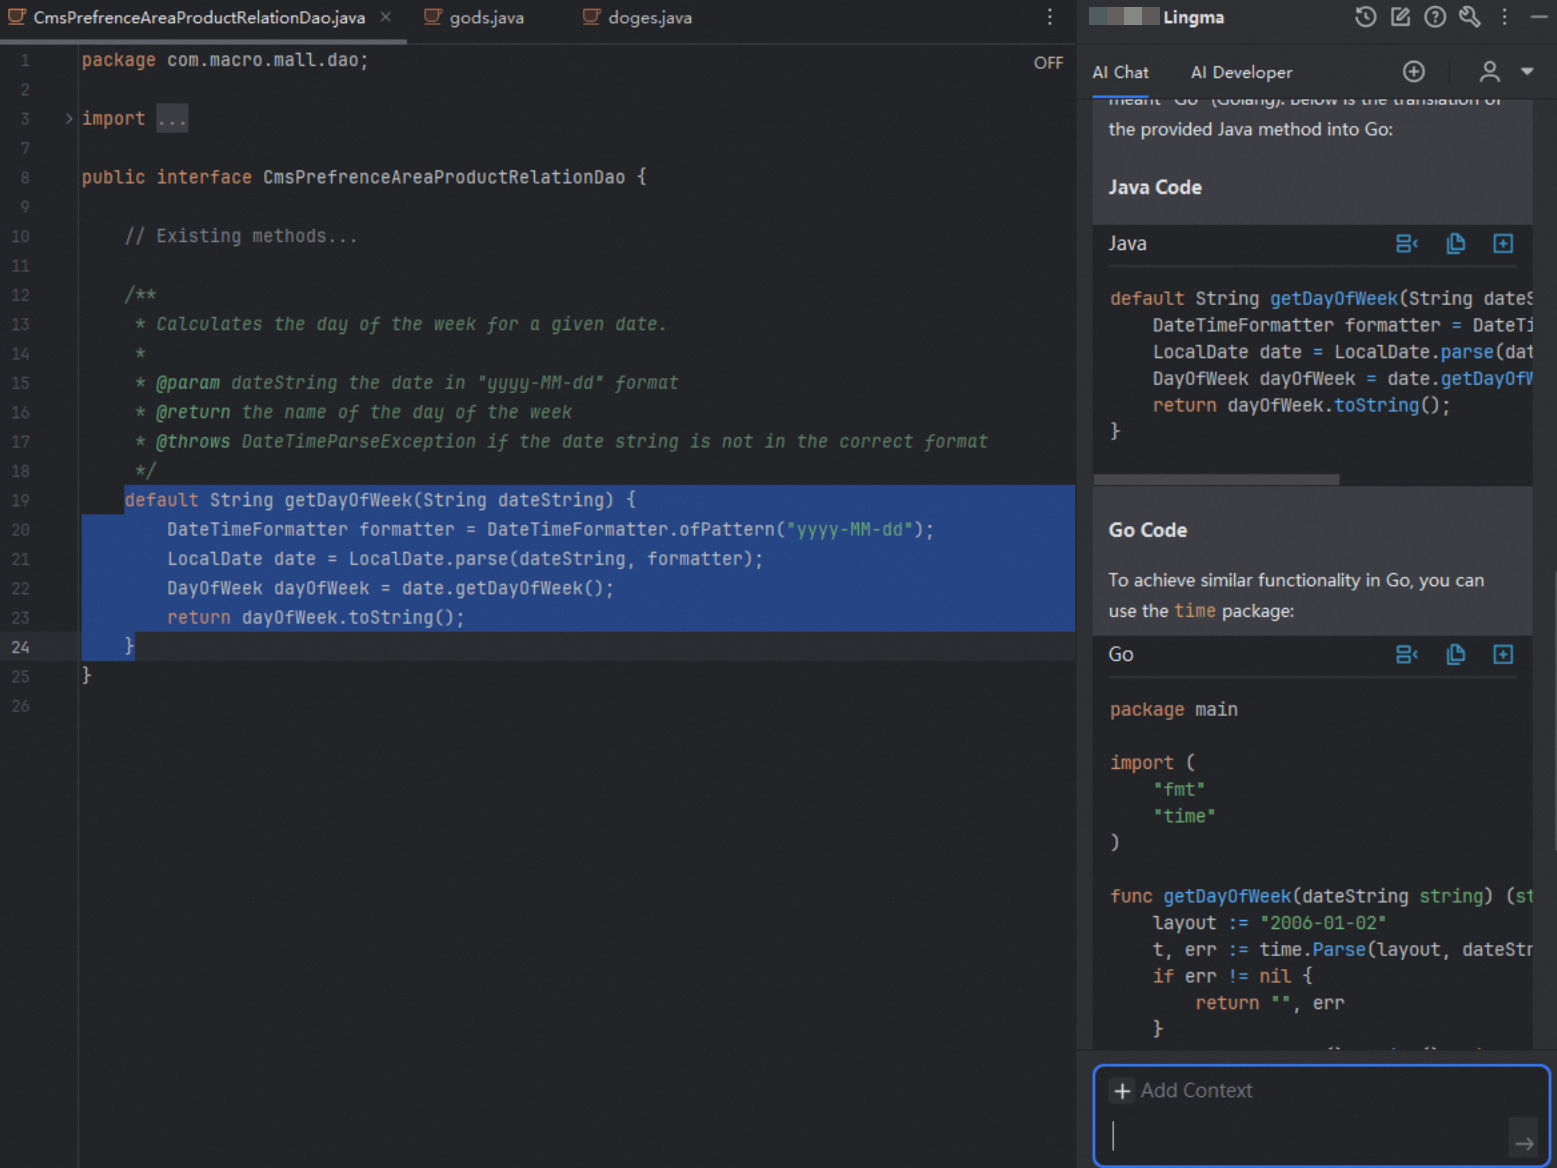
Task: Create new file from Go code block
Action: pyautogui.click(x=1503, y=654)
